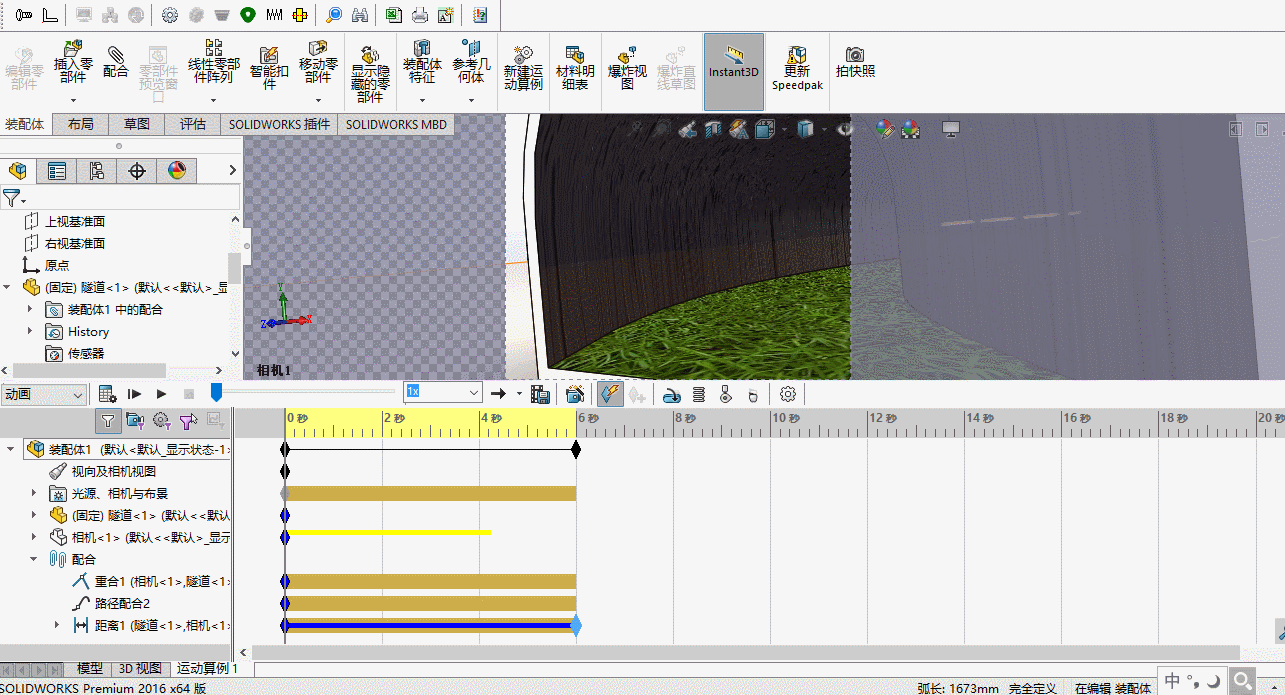This screenshot has width=1285, height=695.
Task: Open the motion study properties gear icon
Action: pos(788,394)
